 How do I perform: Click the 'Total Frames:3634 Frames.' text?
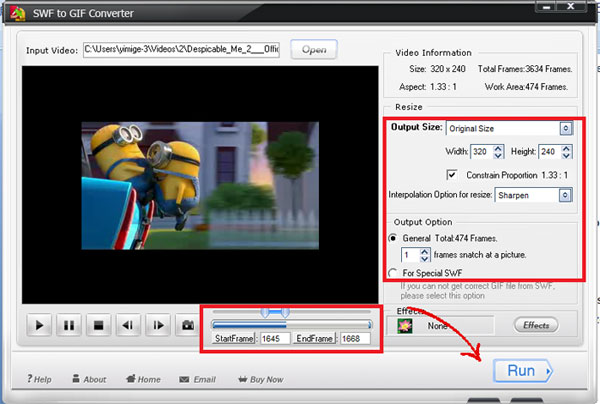[x=525, y=69]
